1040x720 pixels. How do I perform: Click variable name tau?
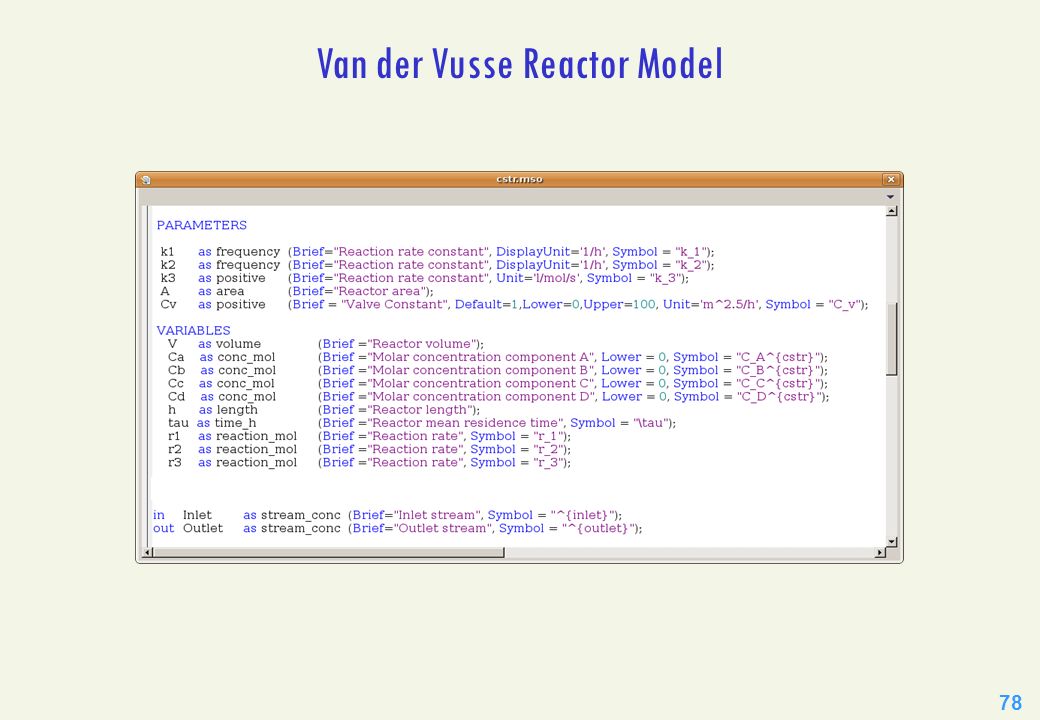pos(178,423)
